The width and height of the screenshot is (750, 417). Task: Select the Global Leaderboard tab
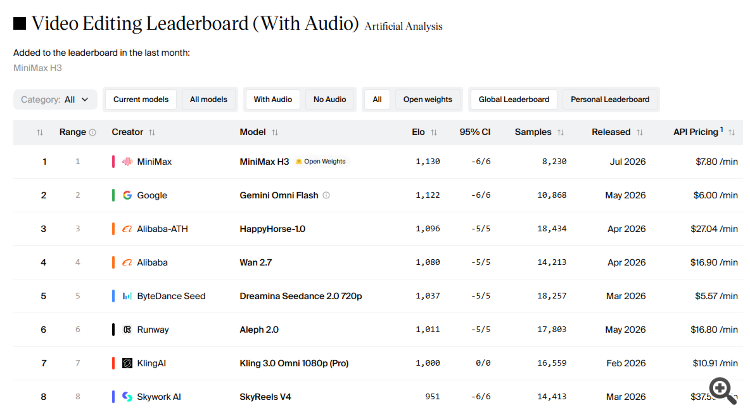click(x=514, y=99)
